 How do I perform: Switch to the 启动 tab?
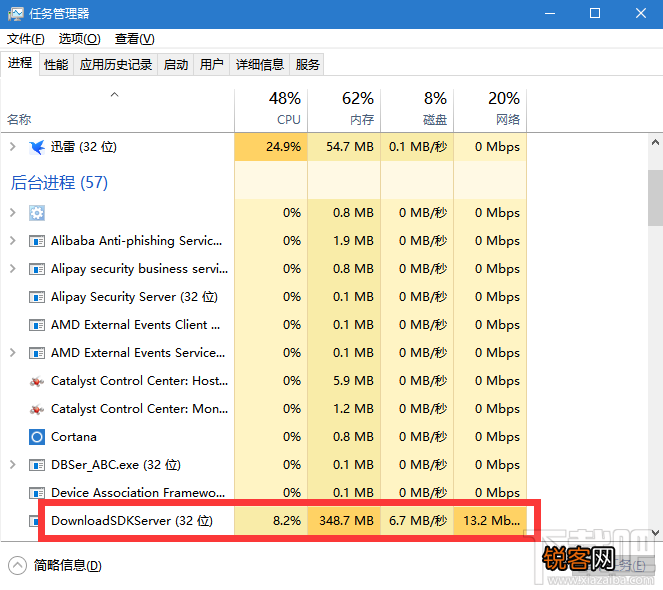(176, 65)
